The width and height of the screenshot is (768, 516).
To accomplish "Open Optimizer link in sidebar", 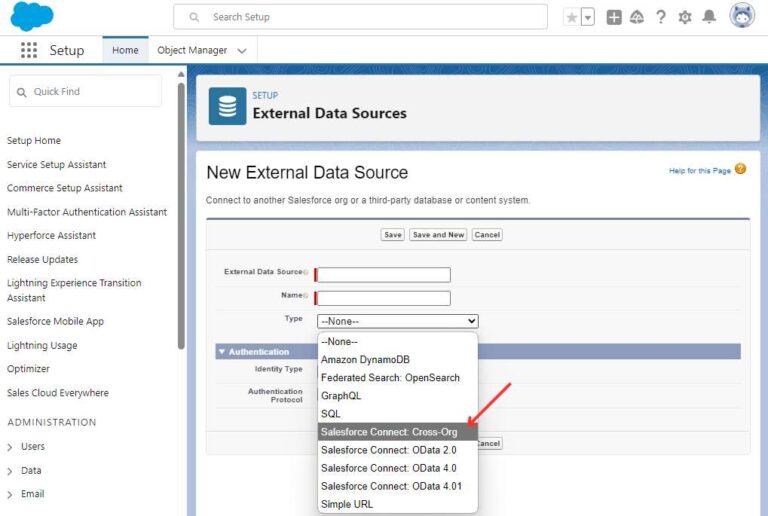I will (28, 369).
